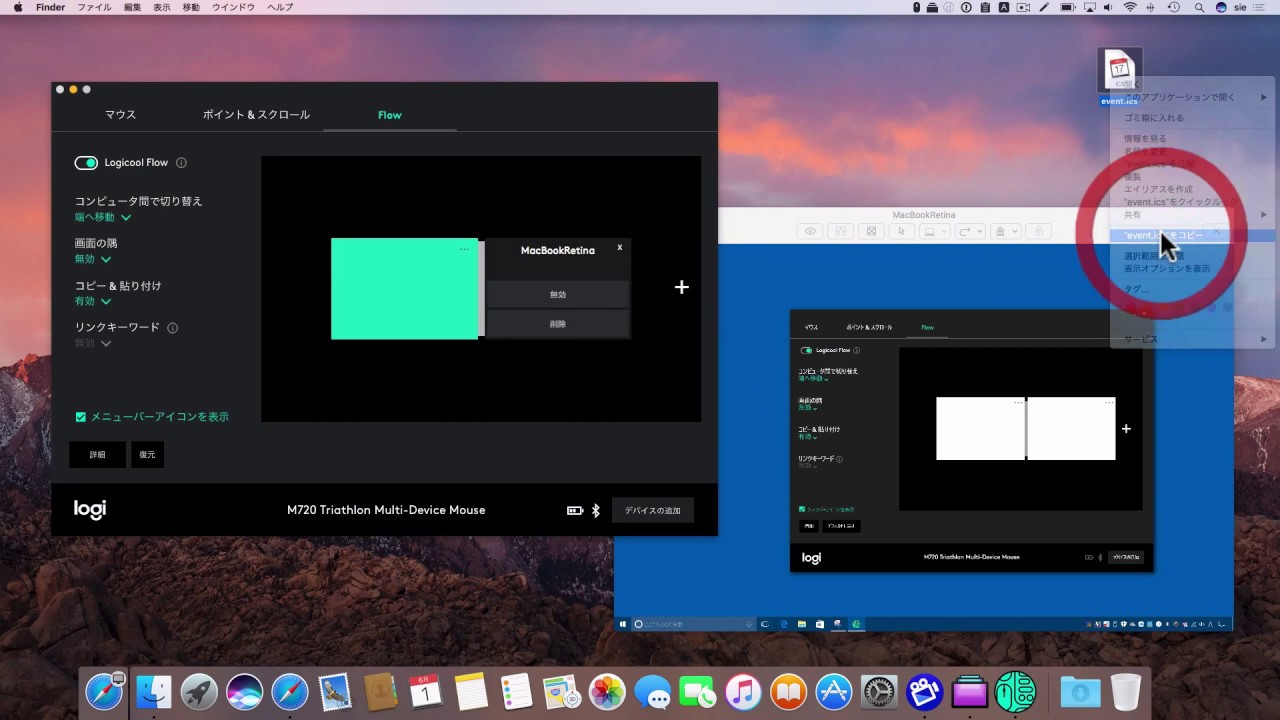Open Finder from the Dock
Viewport: 1280px width, 720px height.
[153, 691]
